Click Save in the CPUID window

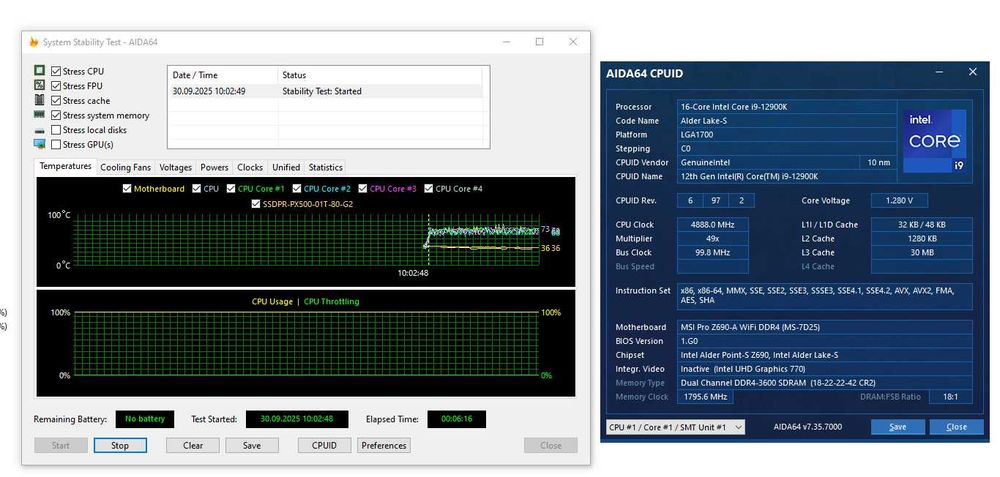897,427
